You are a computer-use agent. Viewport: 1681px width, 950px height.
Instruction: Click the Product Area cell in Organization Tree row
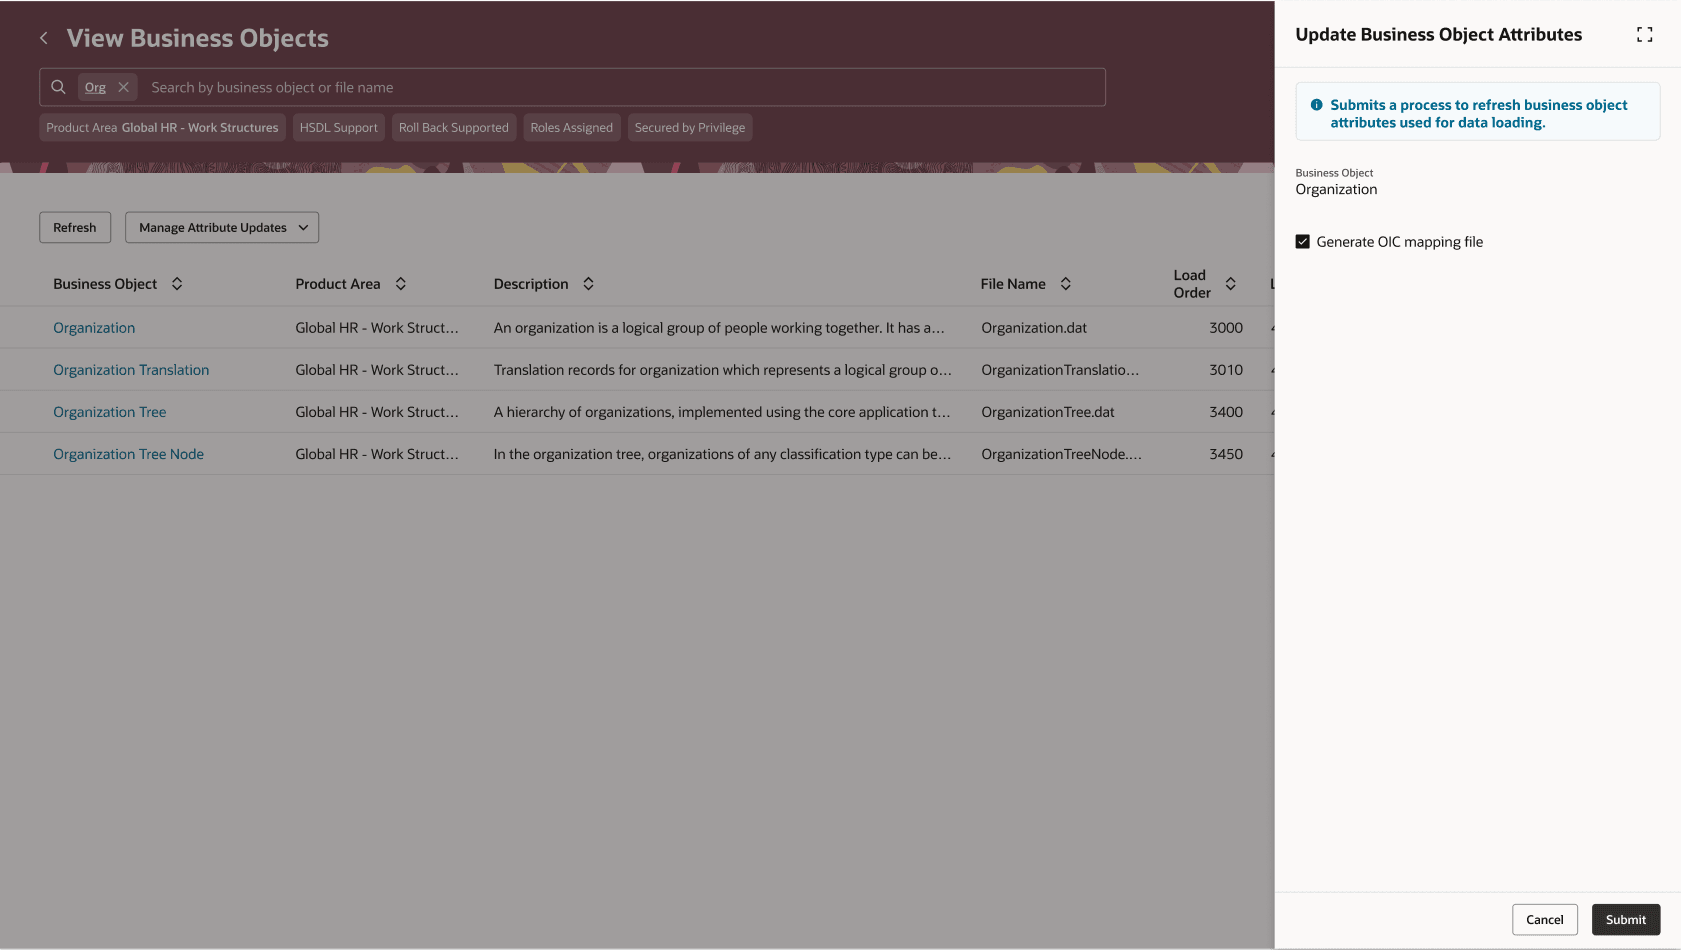click(377, 412)
